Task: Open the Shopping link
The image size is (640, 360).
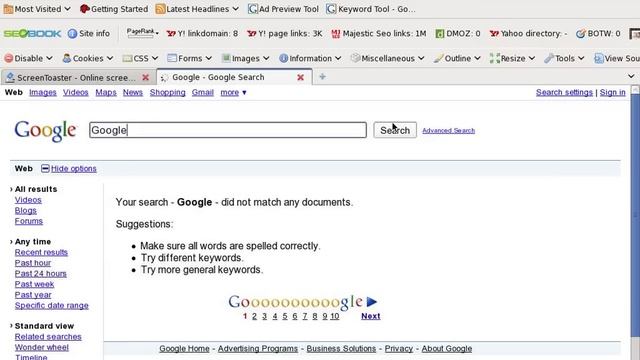Action: point(167,92)
